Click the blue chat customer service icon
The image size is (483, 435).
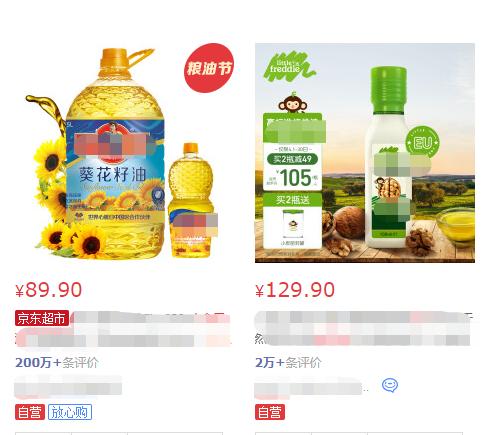(390, 385)
